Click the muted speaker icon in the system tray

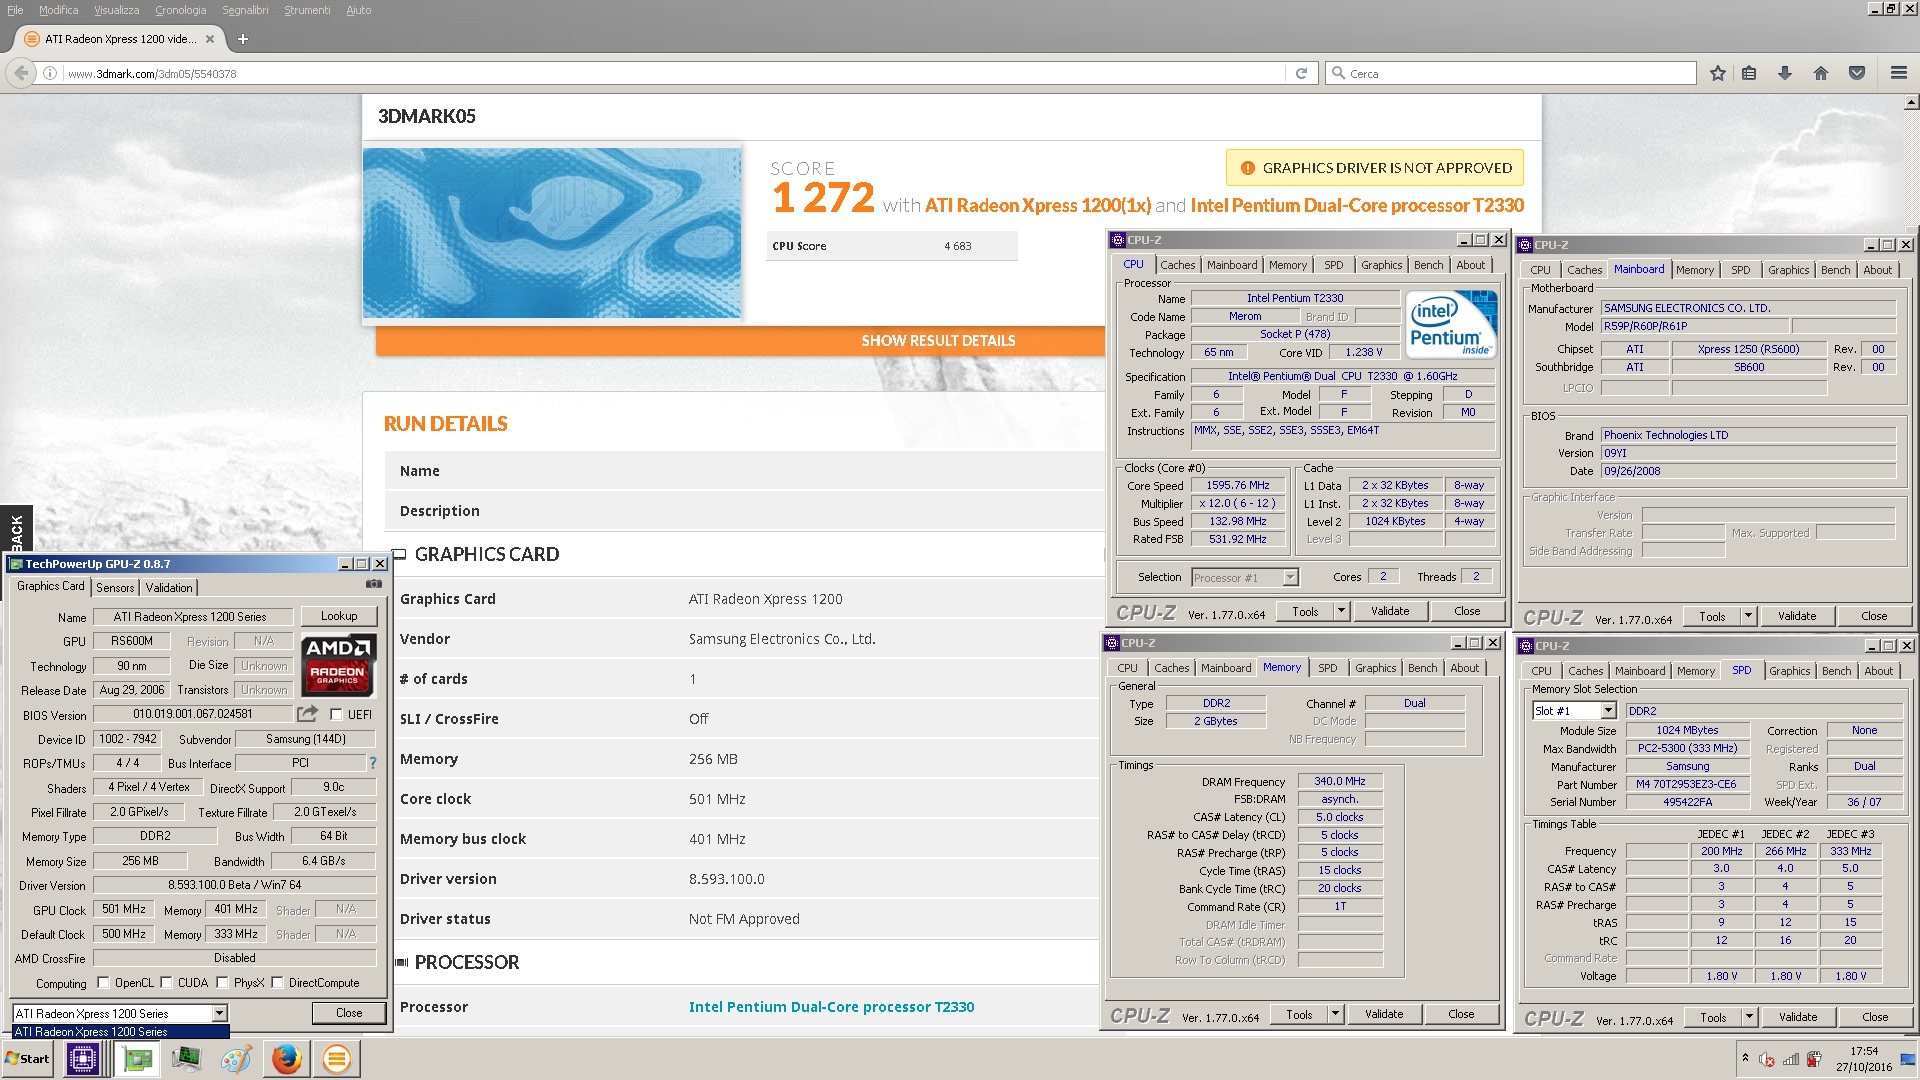[x=1767, y=1060]
